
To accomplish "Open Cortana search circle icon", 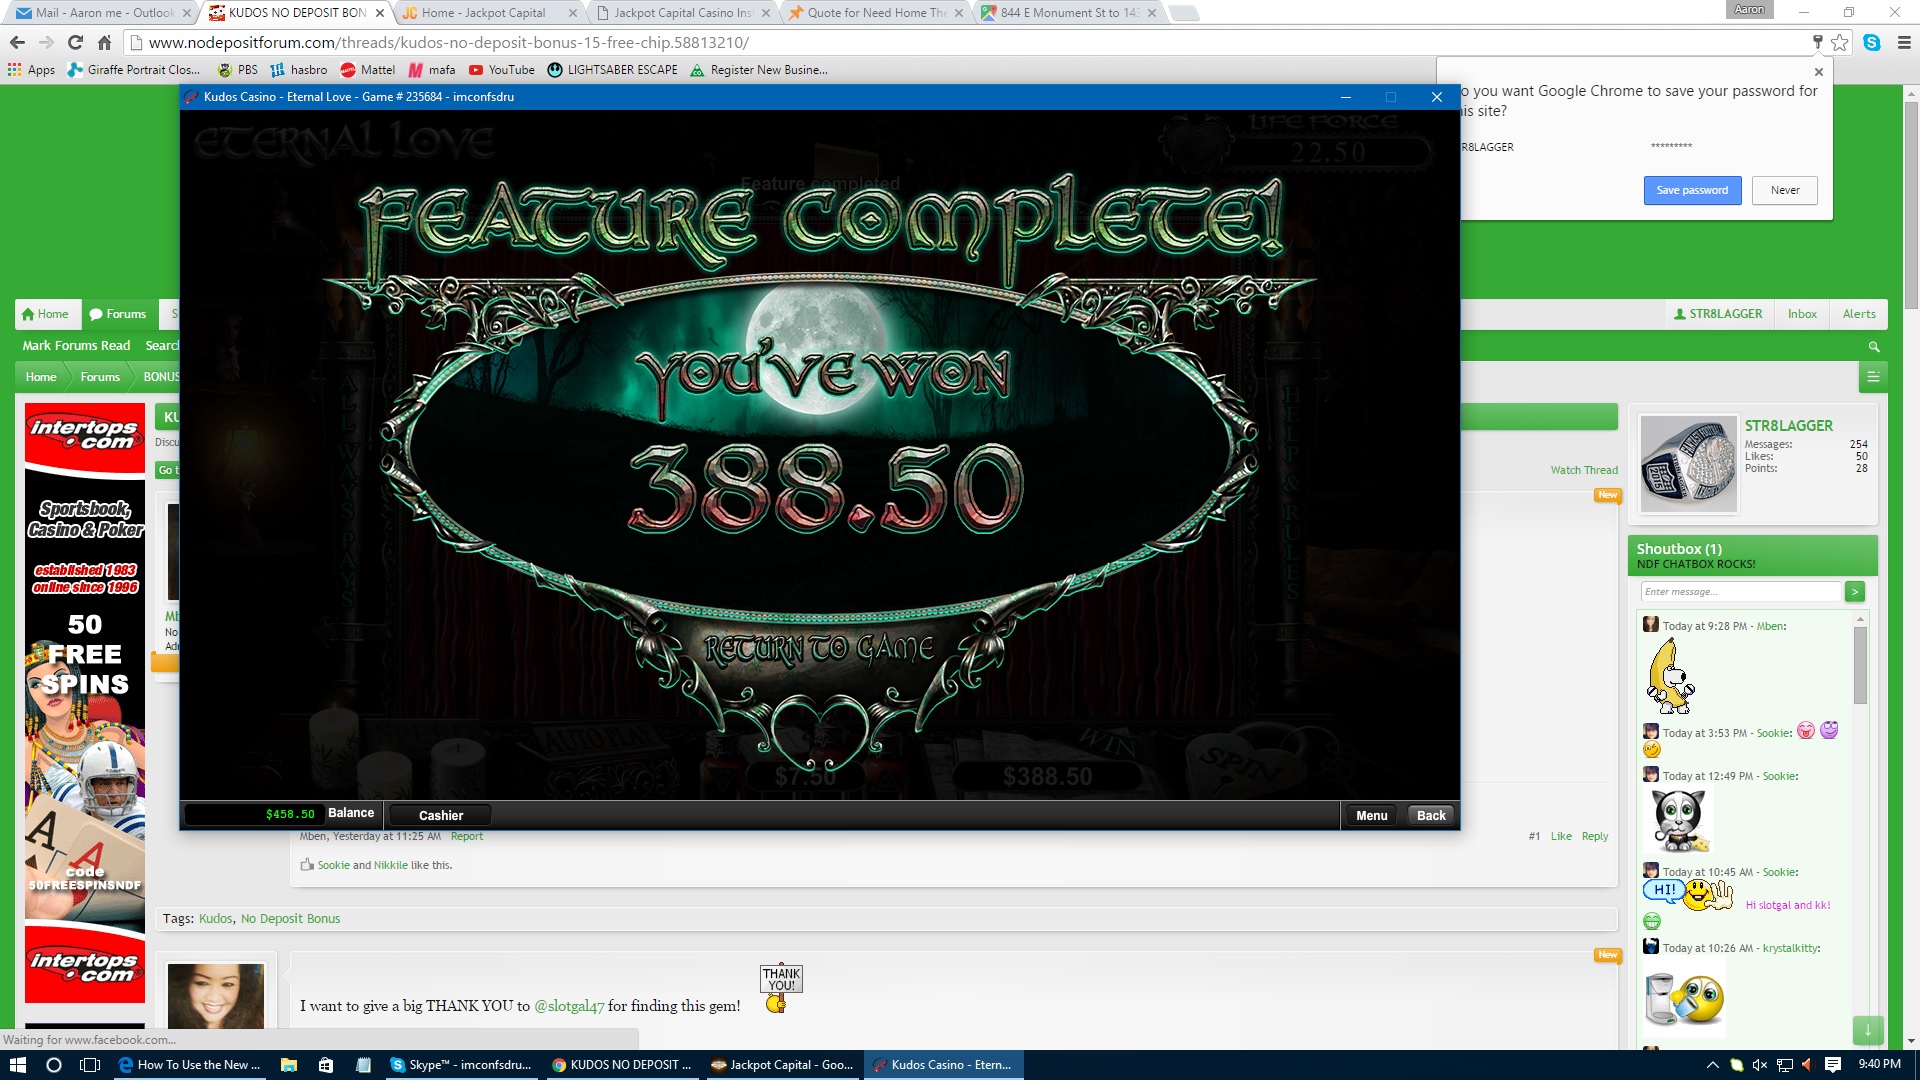I will (x=54, y=1065).
